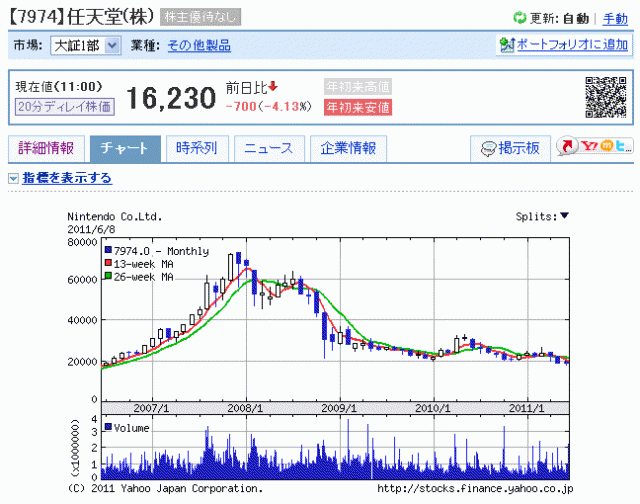
Task: Open the 詳細情報 tab
Action: [46, 149]
